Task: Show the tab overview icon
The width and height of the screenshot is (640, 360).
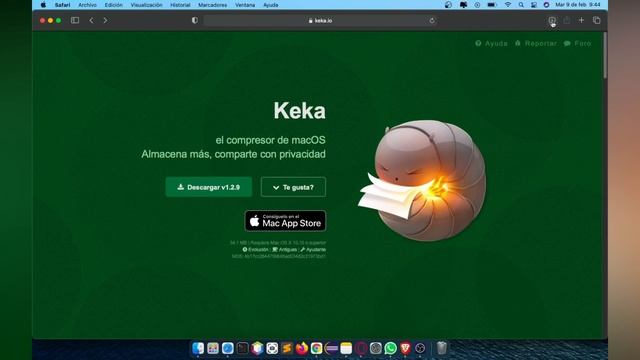Action: pos(596,20)
